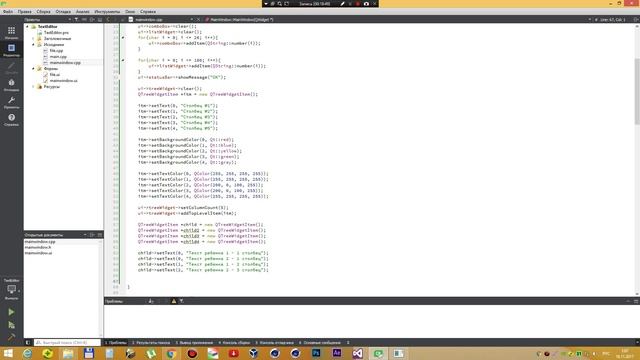Open file.ui in the project tree
640x360 pixels.
pos(55,75)
